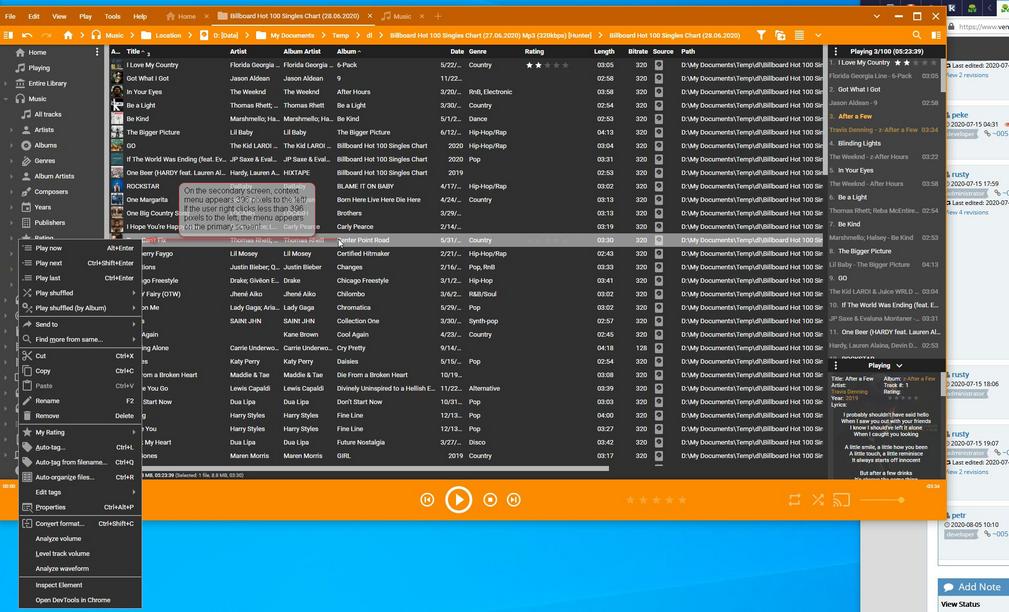
Task: Choose Play next from the context menu
Action: pyautogui.click(x=50, y=263)
